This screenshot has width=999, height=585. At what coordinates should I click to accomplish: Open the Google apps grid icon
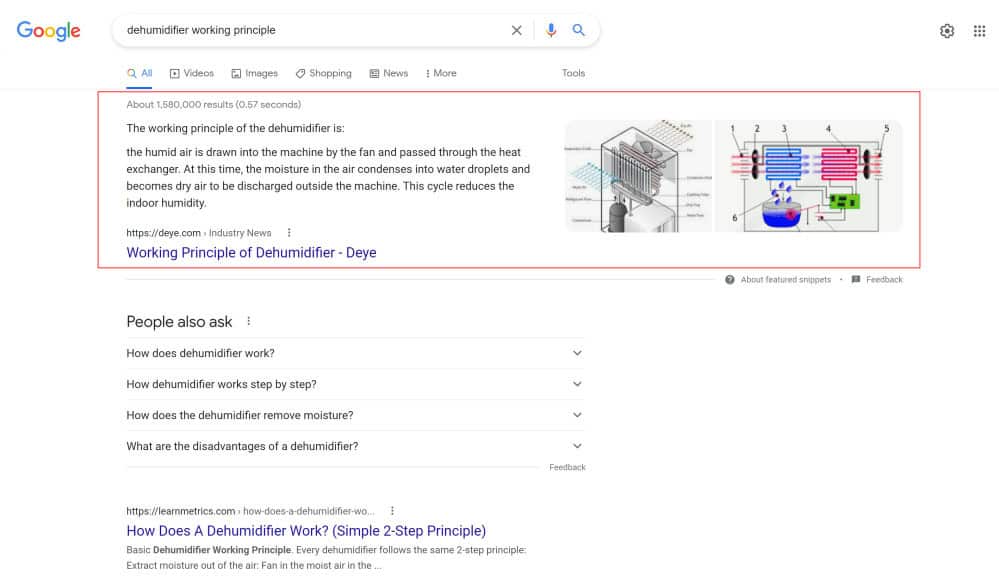[x=979, y=31]
